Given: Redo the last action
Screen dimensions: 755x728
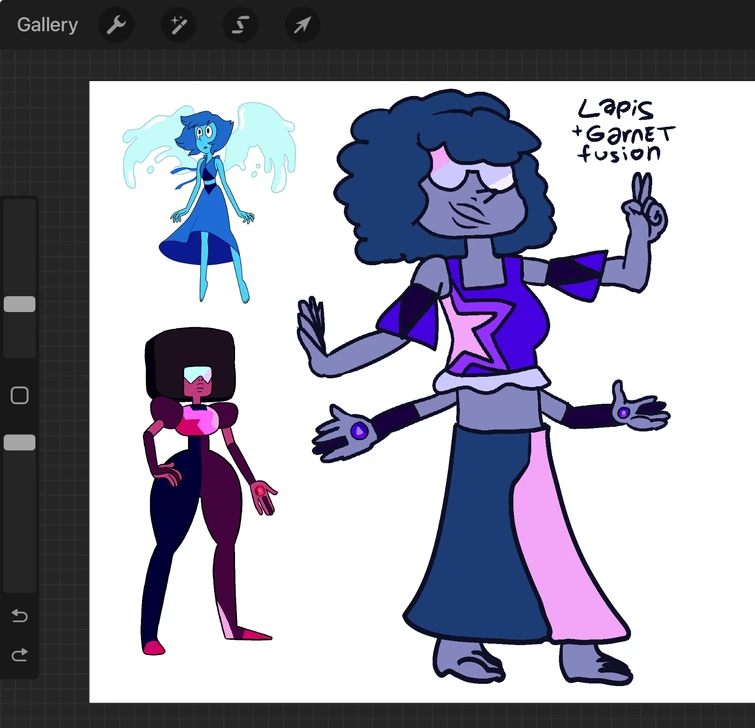Looking at the screenshot, I should (x=20, y=655).
